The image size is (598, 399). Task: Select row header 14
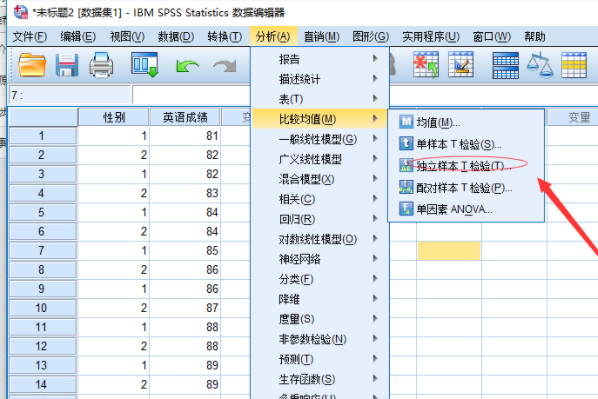(42, 384)
